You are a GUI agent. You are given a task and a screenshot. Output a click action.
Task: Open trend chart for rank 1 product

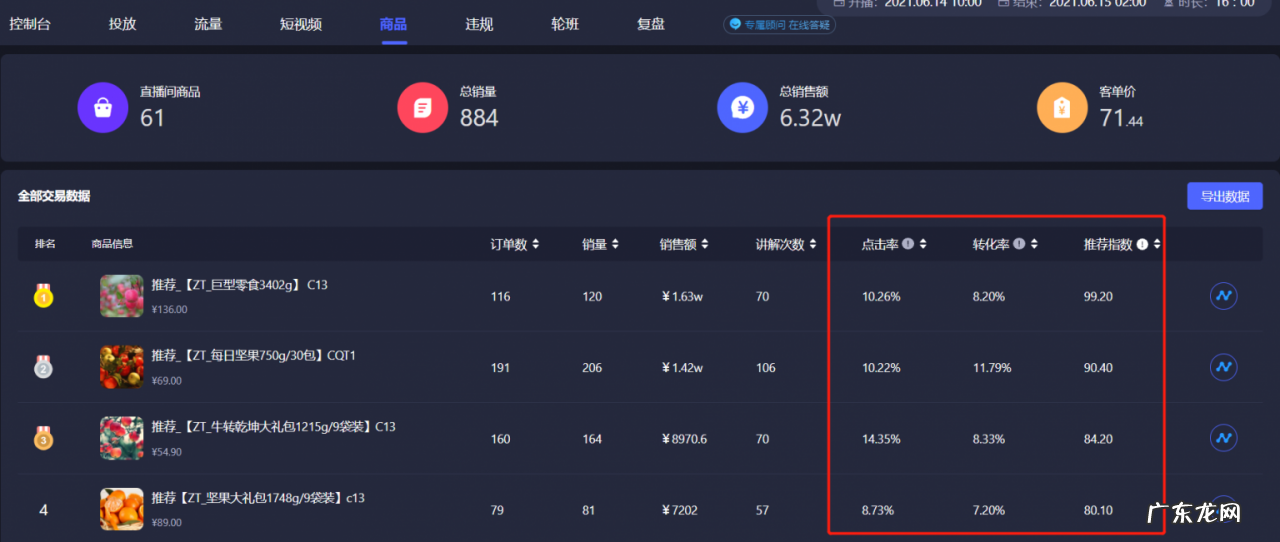[1223, 297]
